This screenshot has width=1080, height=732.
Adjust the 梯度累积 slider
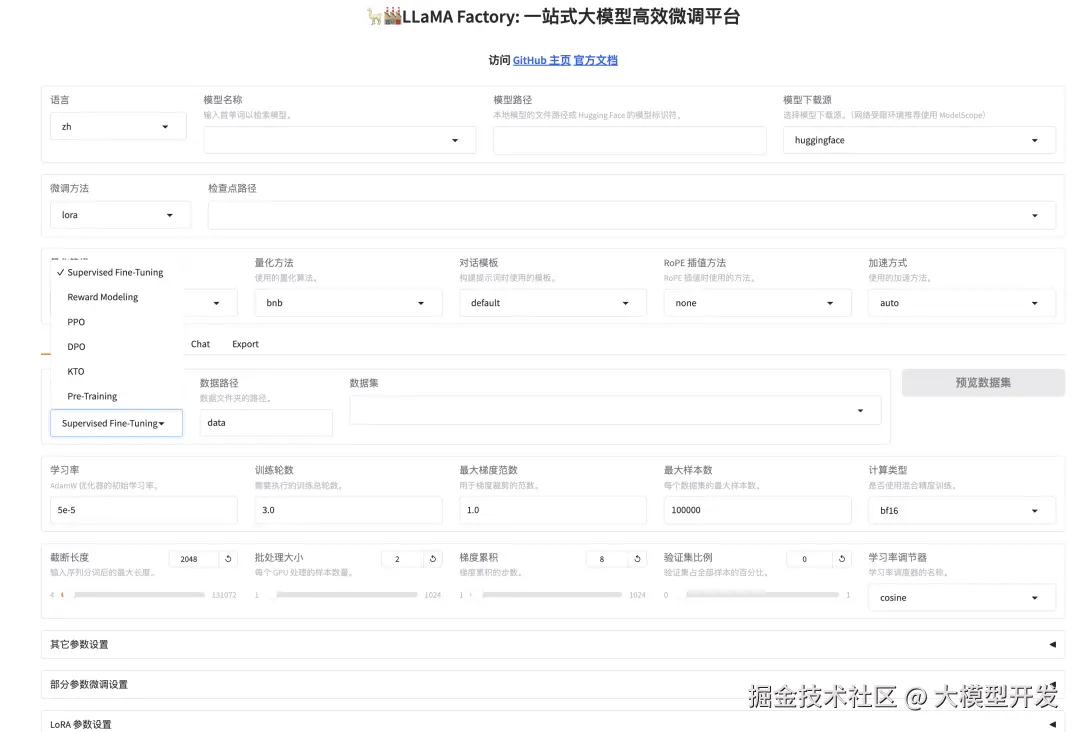coord(546,594)
